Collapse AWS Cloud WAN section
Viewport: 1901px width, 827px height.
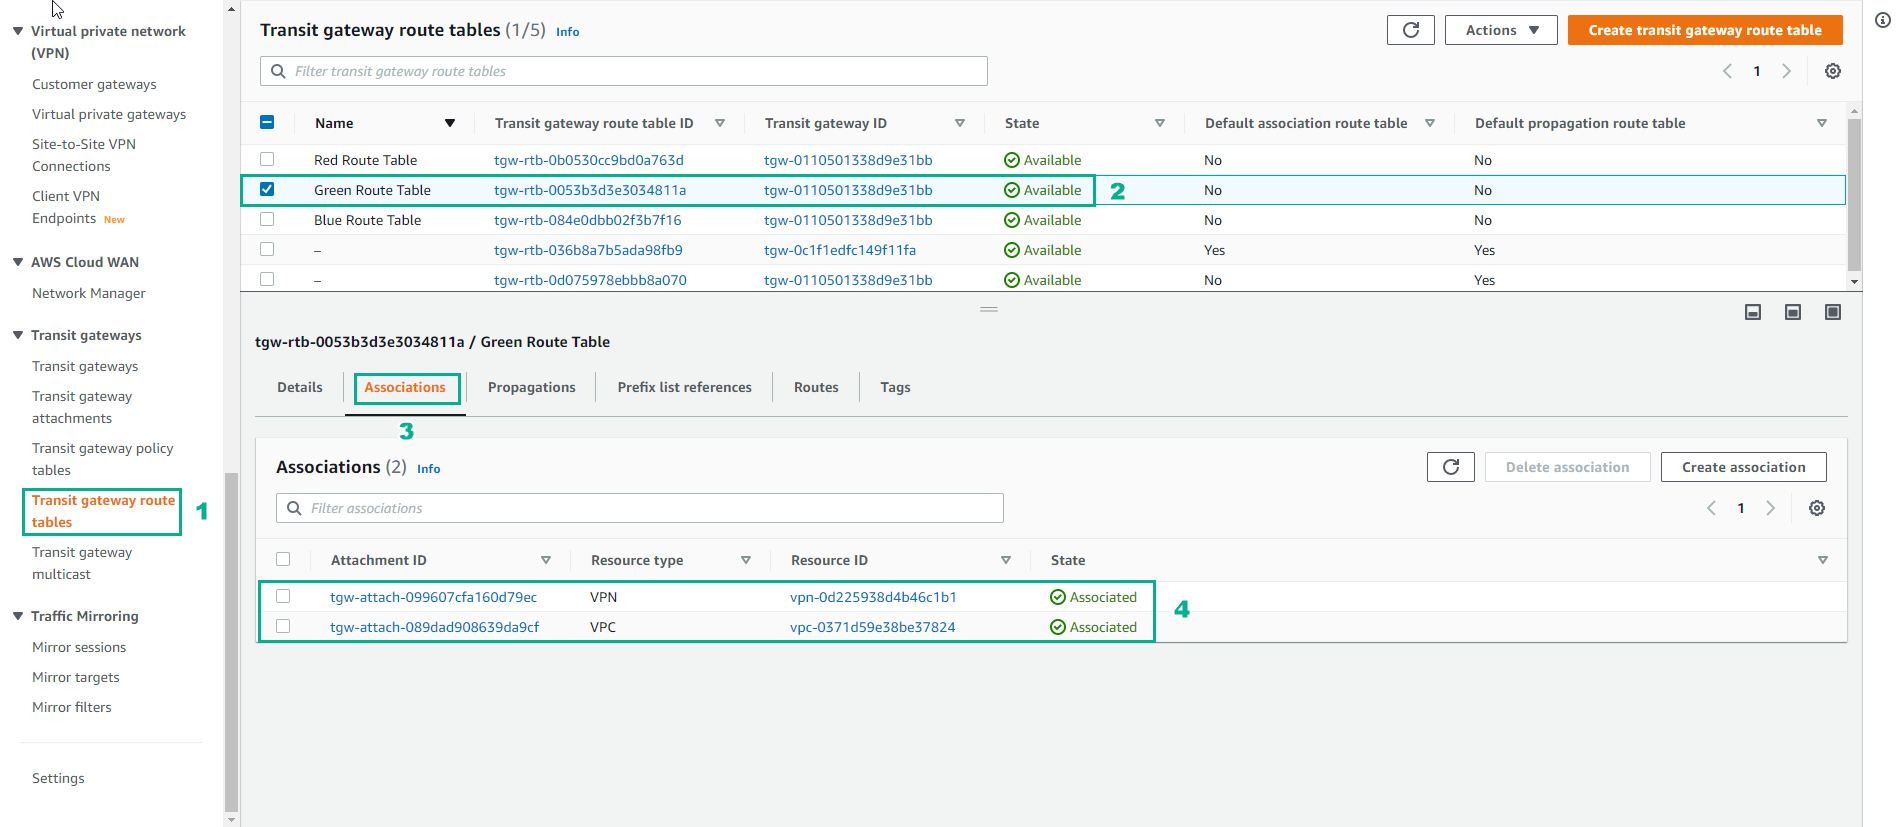[x=18, y=262]
